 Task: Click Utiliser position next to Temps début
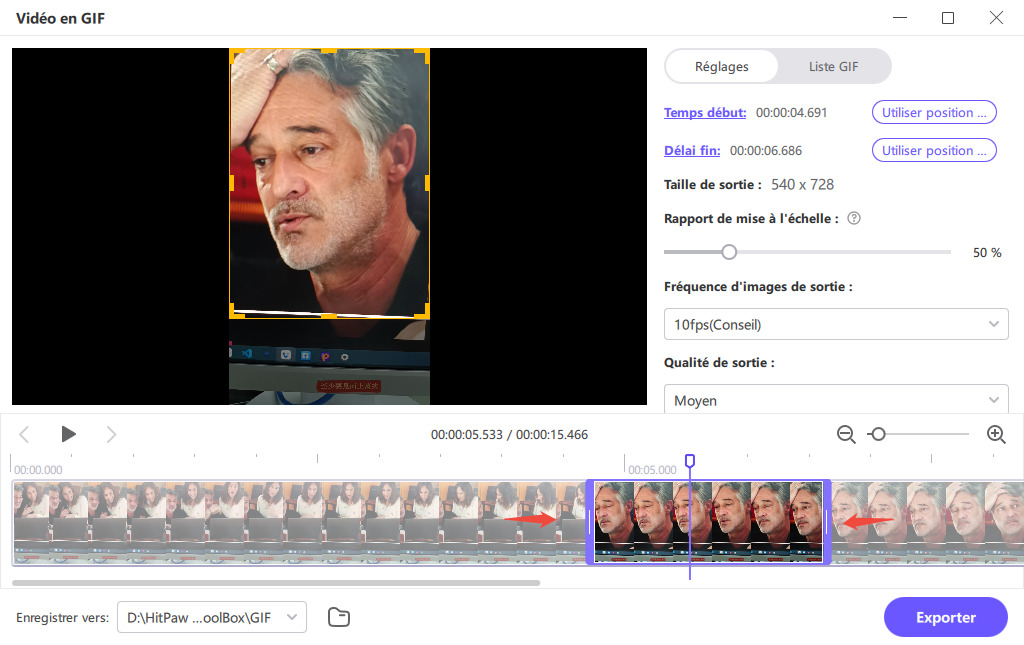click(x=934, y=112)
